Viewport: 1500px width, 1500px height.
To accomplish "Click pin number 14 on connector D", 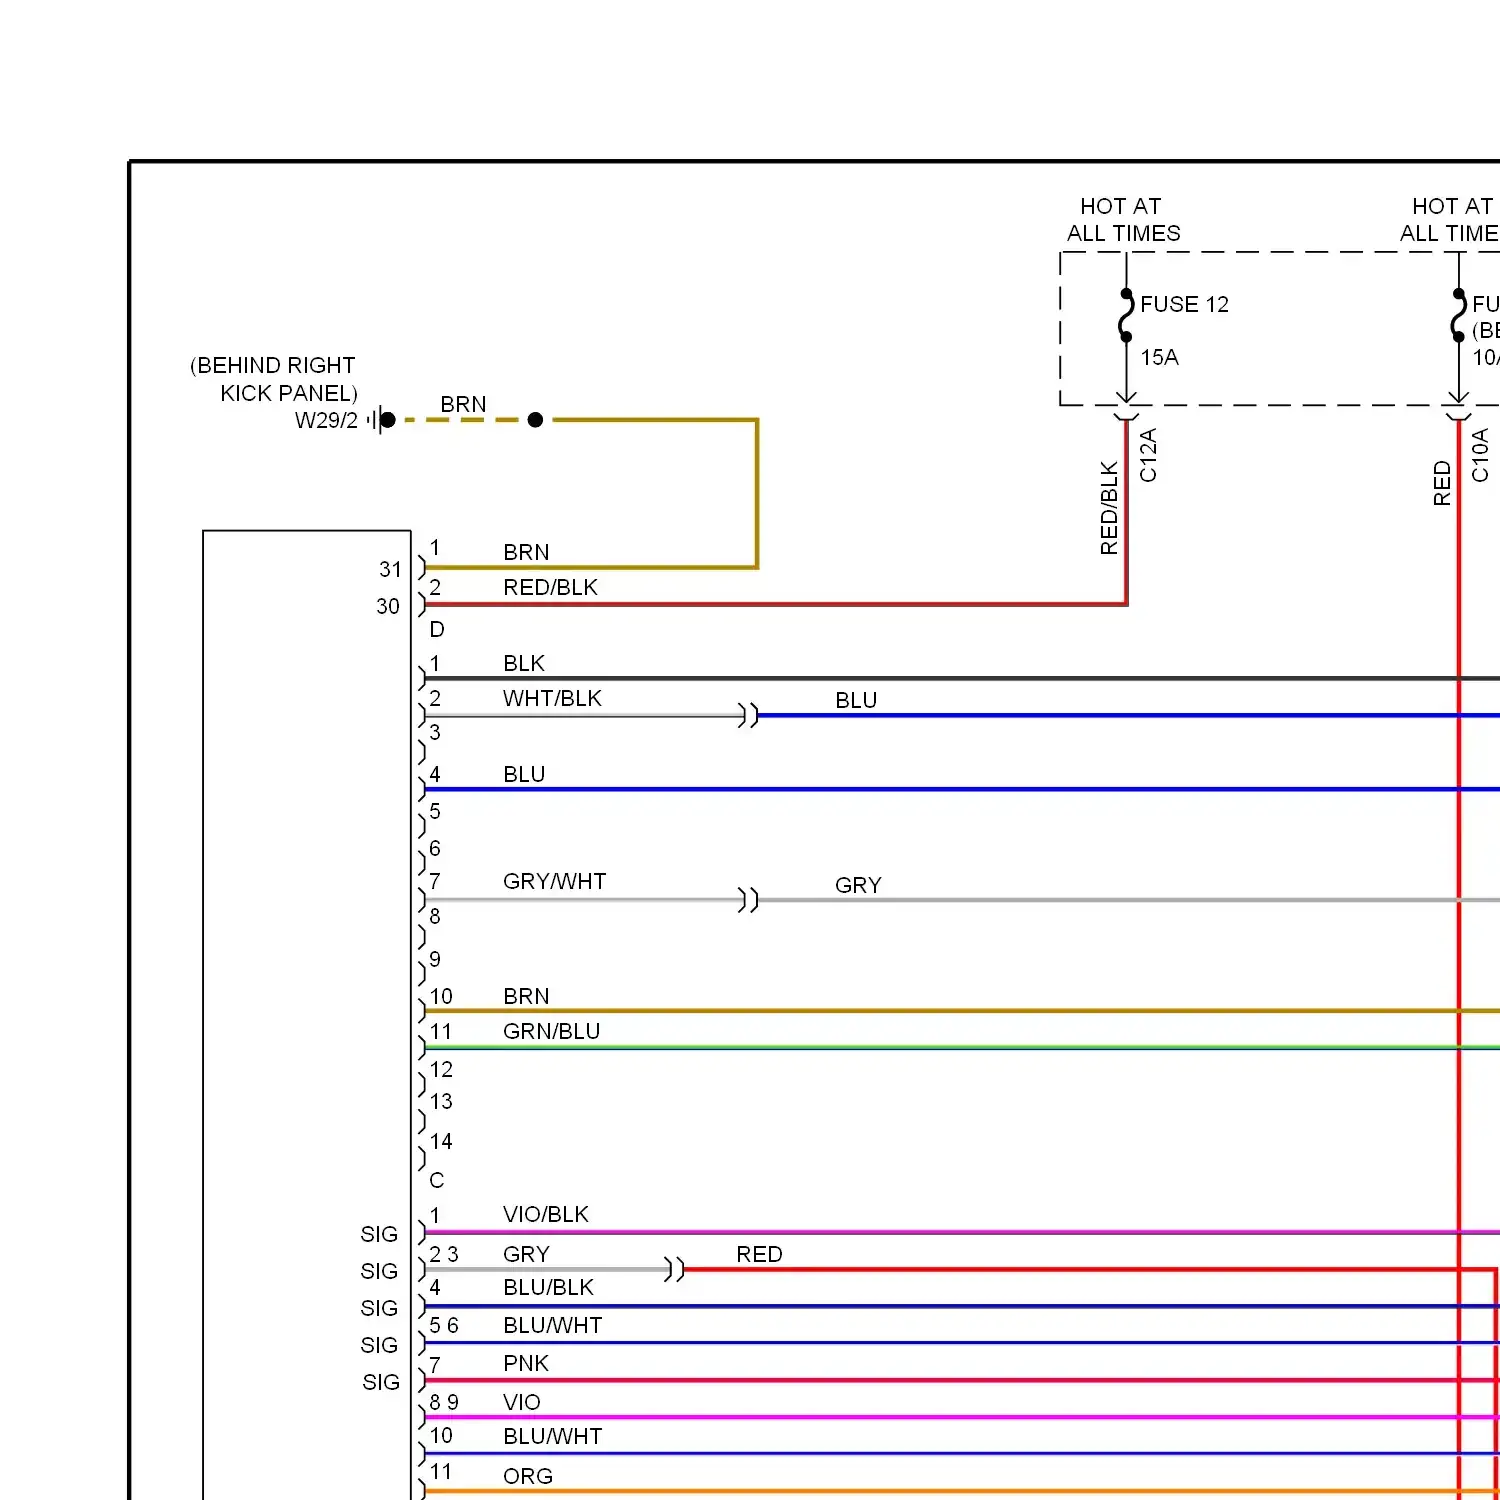I will point(441,1141).
